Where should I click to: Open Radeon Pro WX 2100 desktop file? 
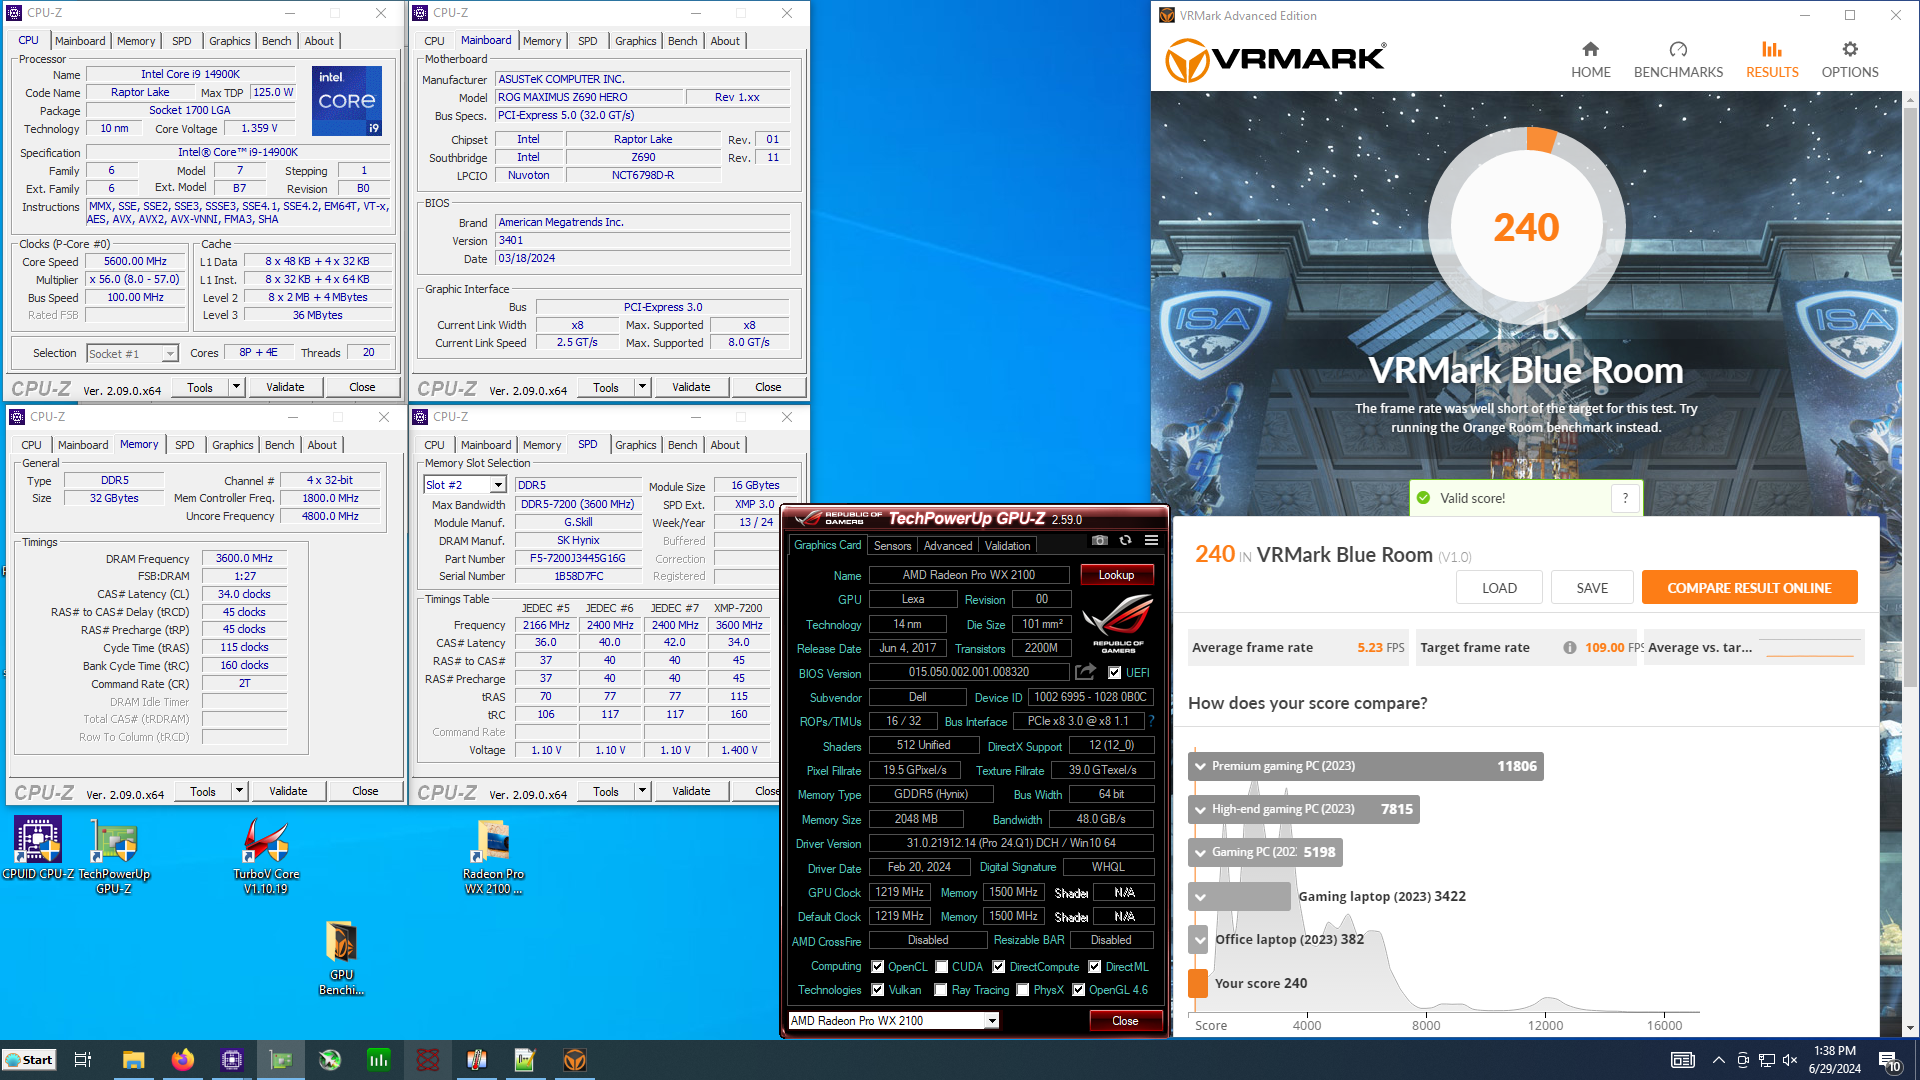(493, 856)
